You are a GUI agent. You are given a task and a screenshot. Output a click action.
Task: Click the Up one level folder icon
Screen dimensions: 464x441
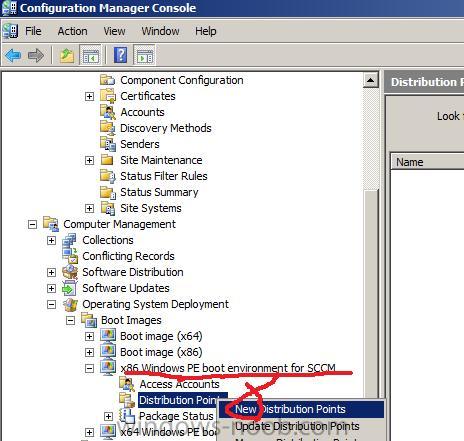[67, 55]
